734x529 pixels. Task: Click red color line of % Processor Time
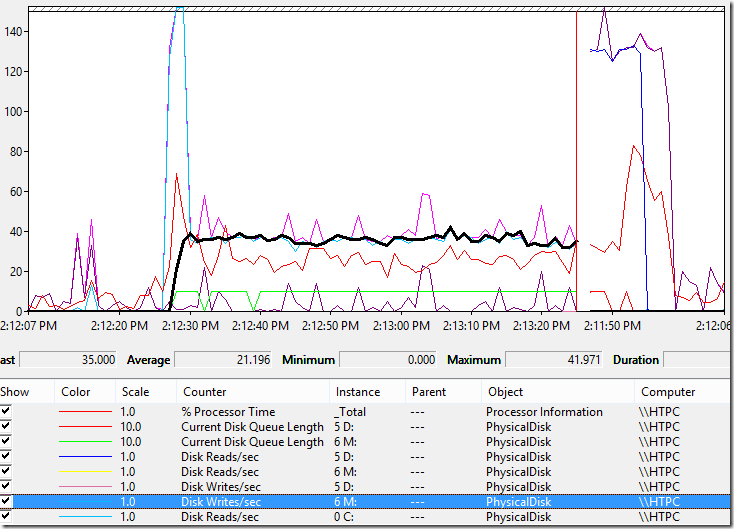click(x=85, y=411)
